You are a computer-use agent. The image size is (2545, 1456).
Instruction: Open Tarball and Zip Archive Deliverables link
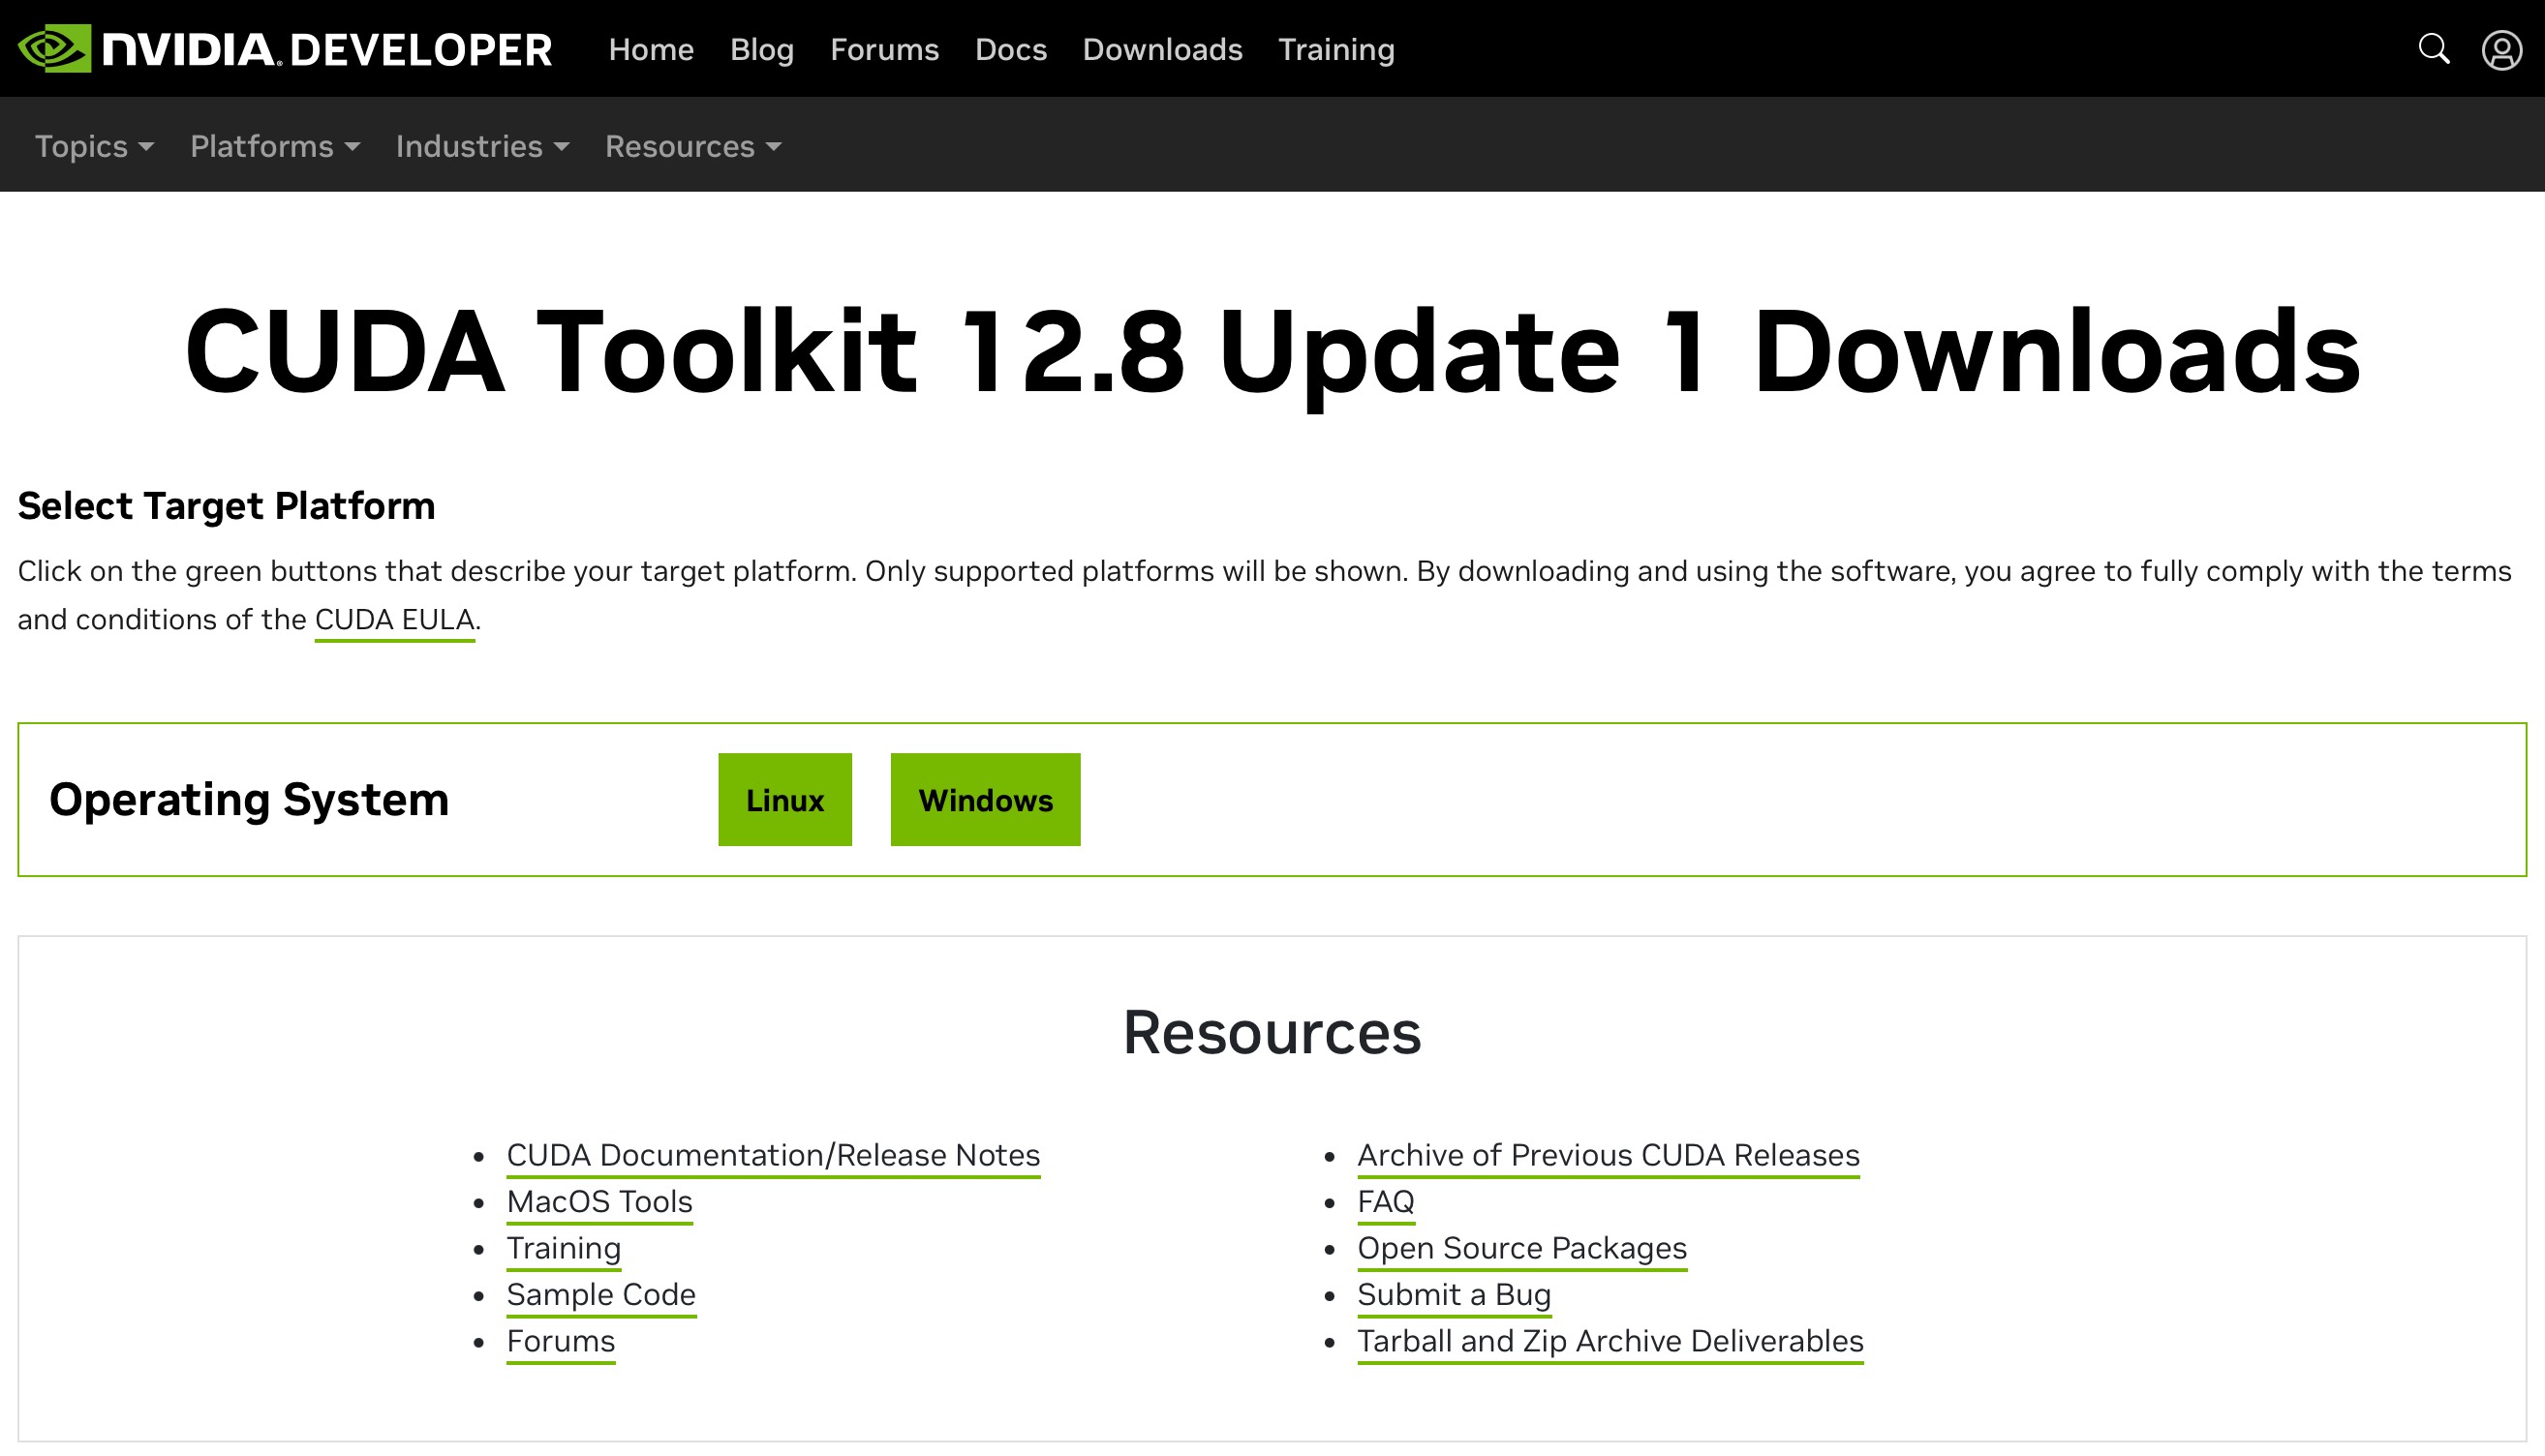tap(1610, 1342)
